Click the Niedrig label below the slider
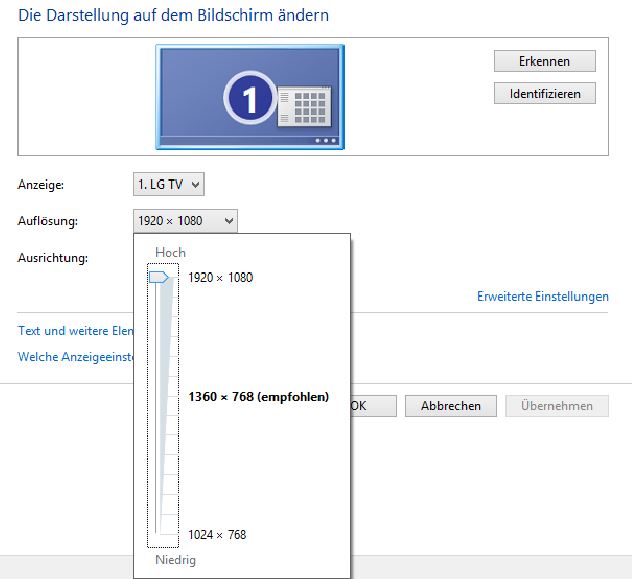 pos(175,560)
